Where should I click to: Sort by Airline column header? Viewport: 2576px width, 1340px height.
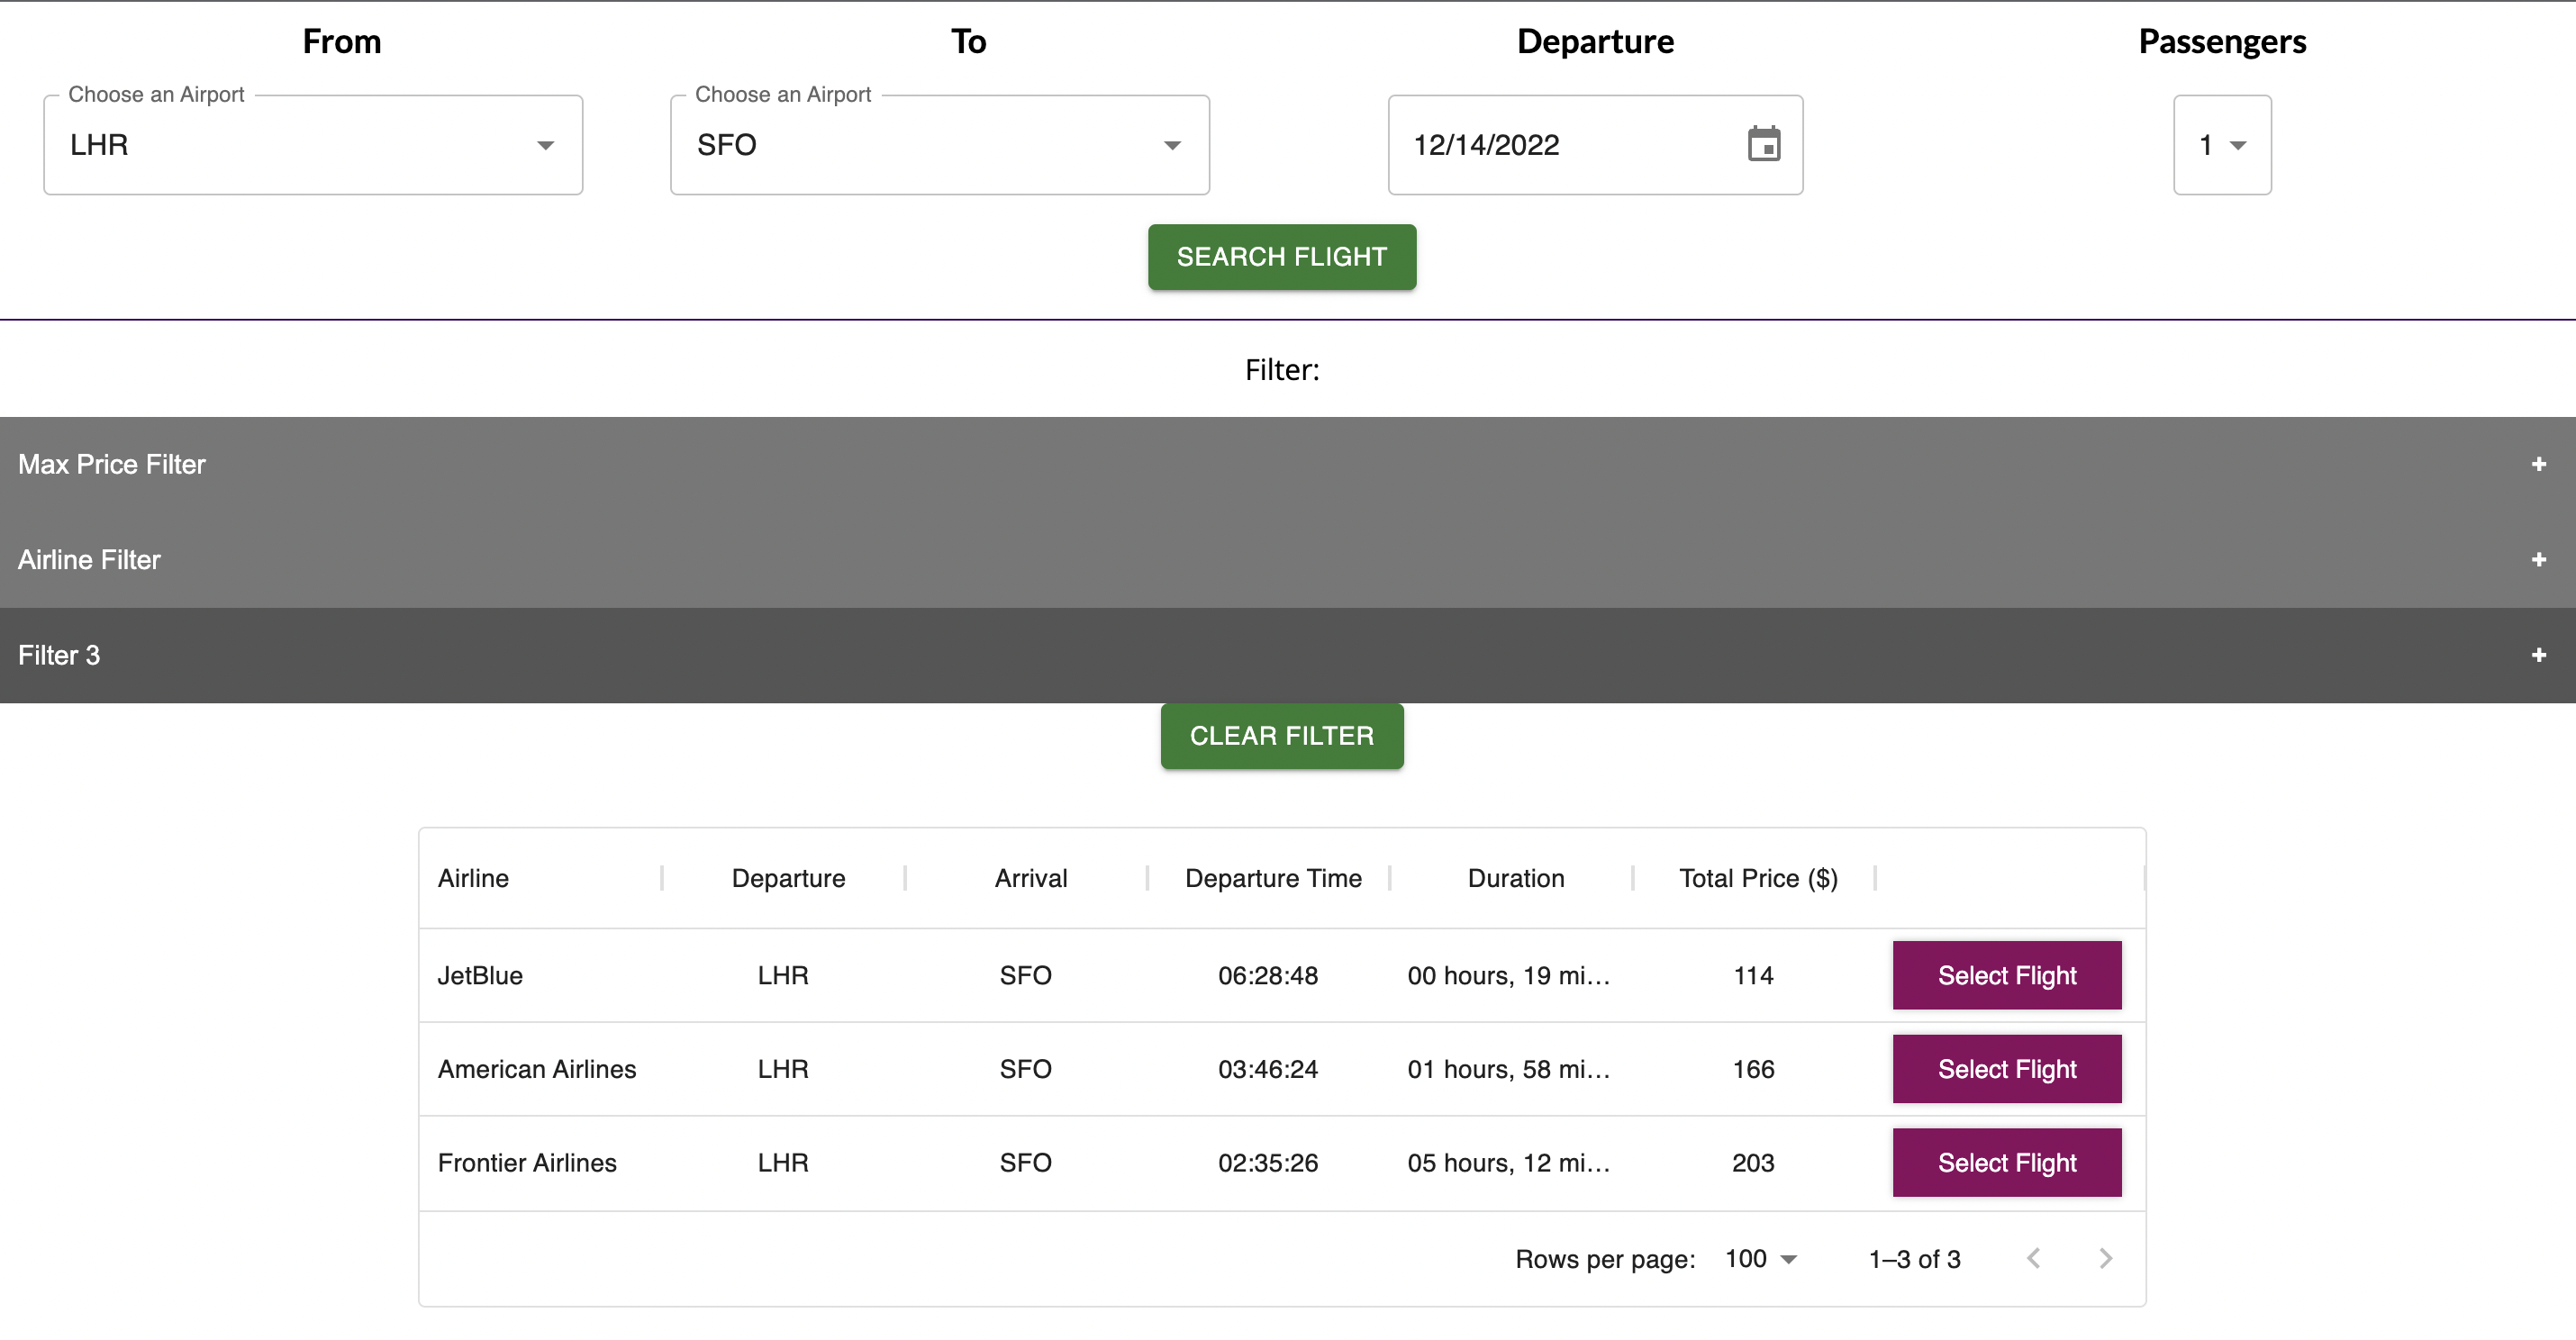473,878
